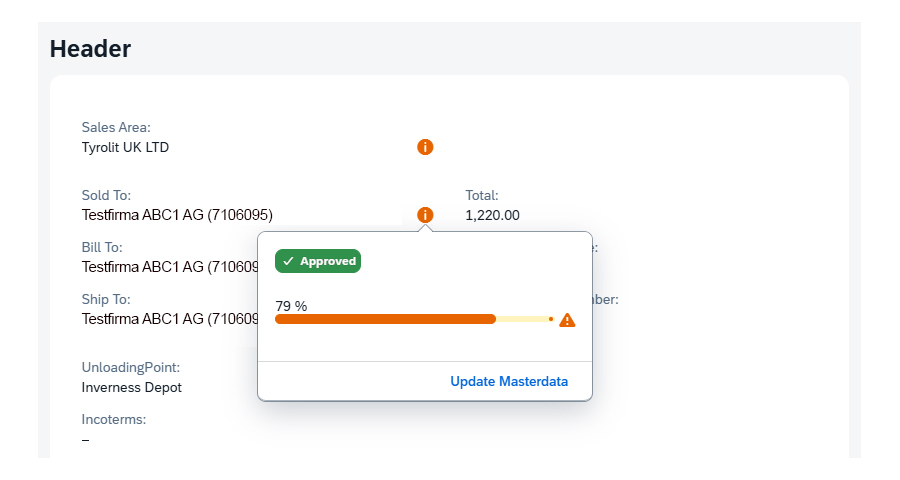Click the Bill To customer value
This screenshot has height=480, width=900.
tap(169, 266)
